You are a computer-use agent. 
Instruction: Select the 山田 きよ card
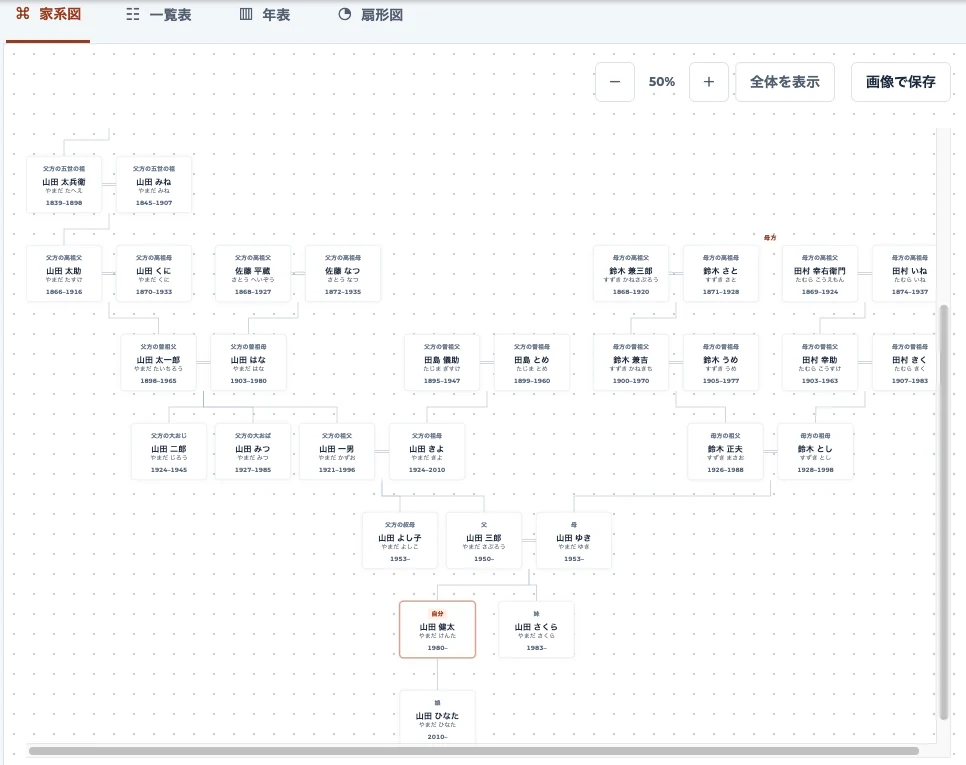(x=427, y=451)
